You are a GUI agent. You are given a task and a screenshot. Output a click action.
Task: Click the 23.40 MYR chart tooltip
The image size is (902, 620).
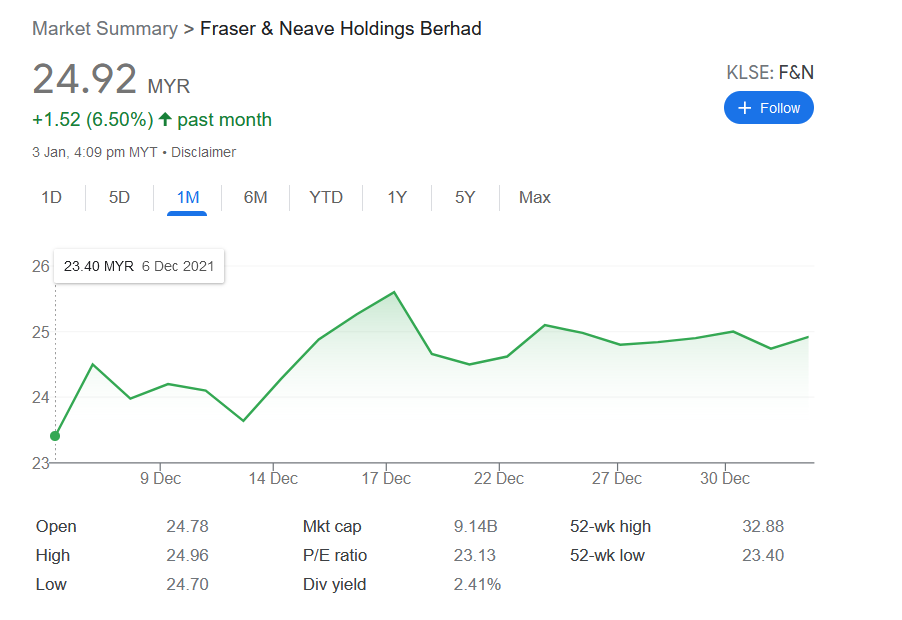click(x=139, y=266)
